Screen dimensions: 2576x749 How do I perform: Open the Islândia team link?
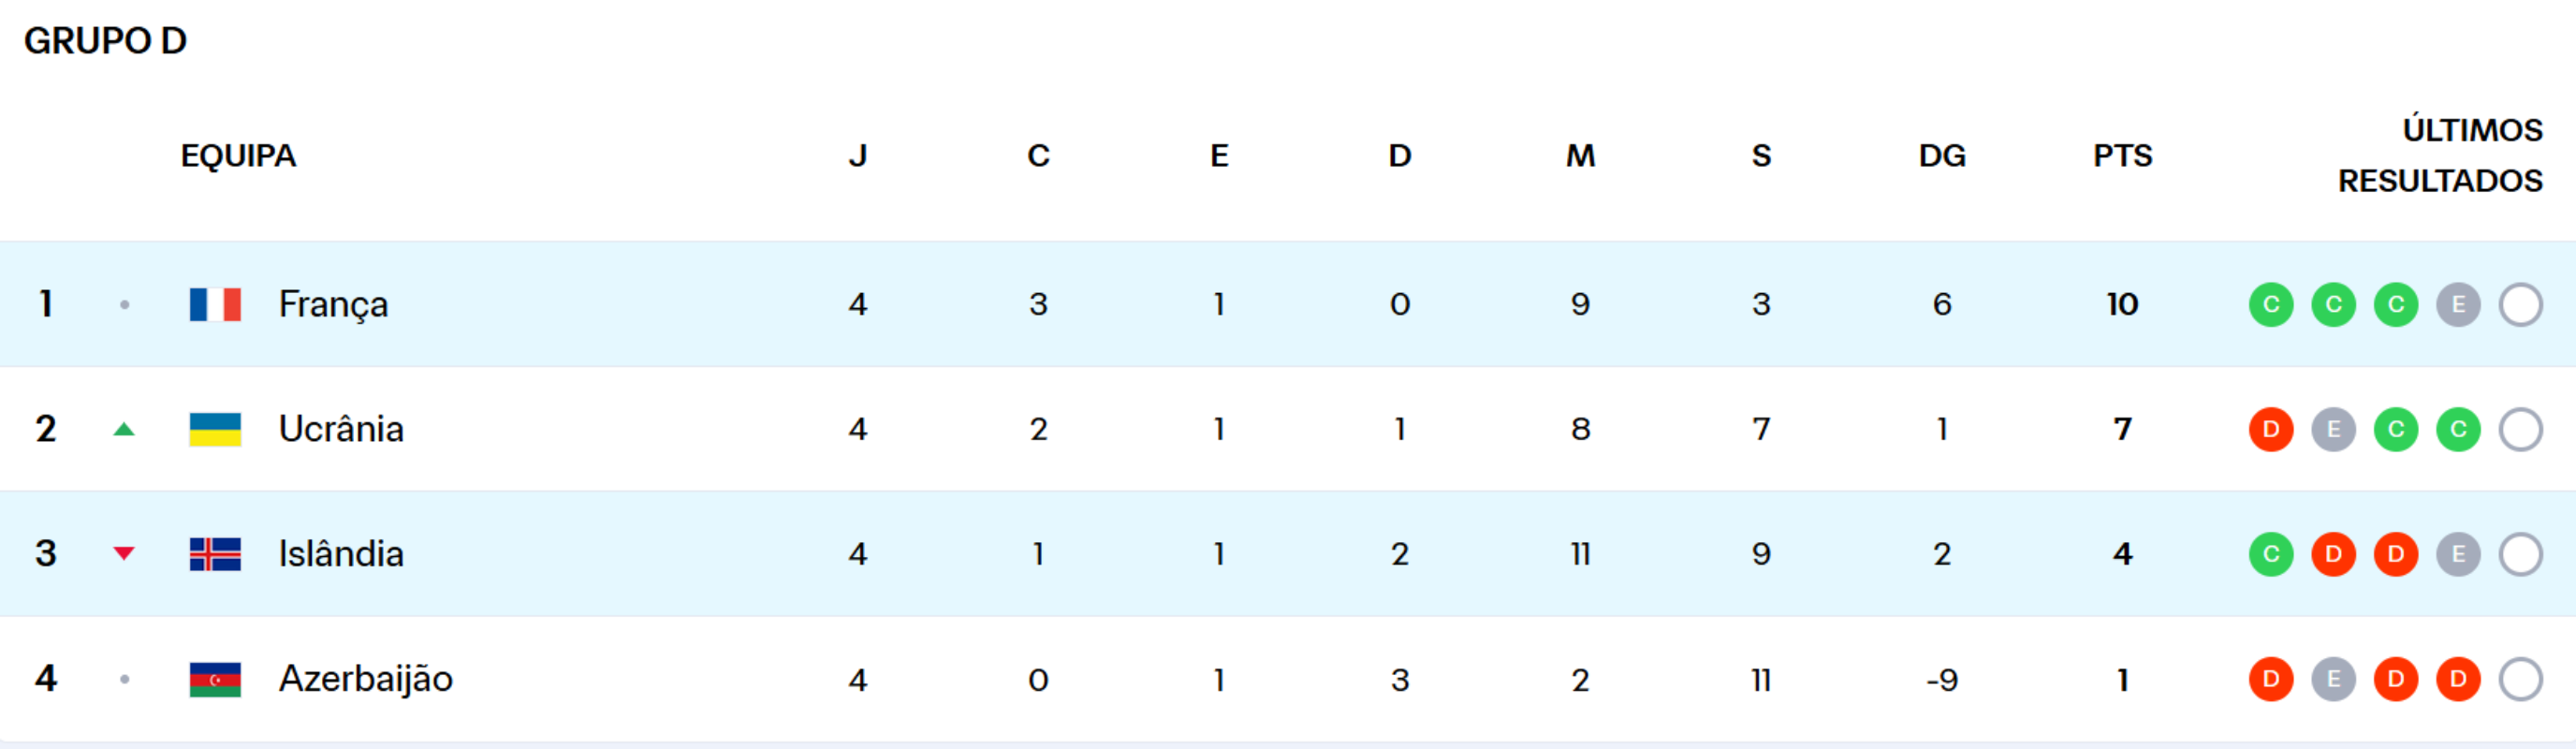click(x=341, y=554)
